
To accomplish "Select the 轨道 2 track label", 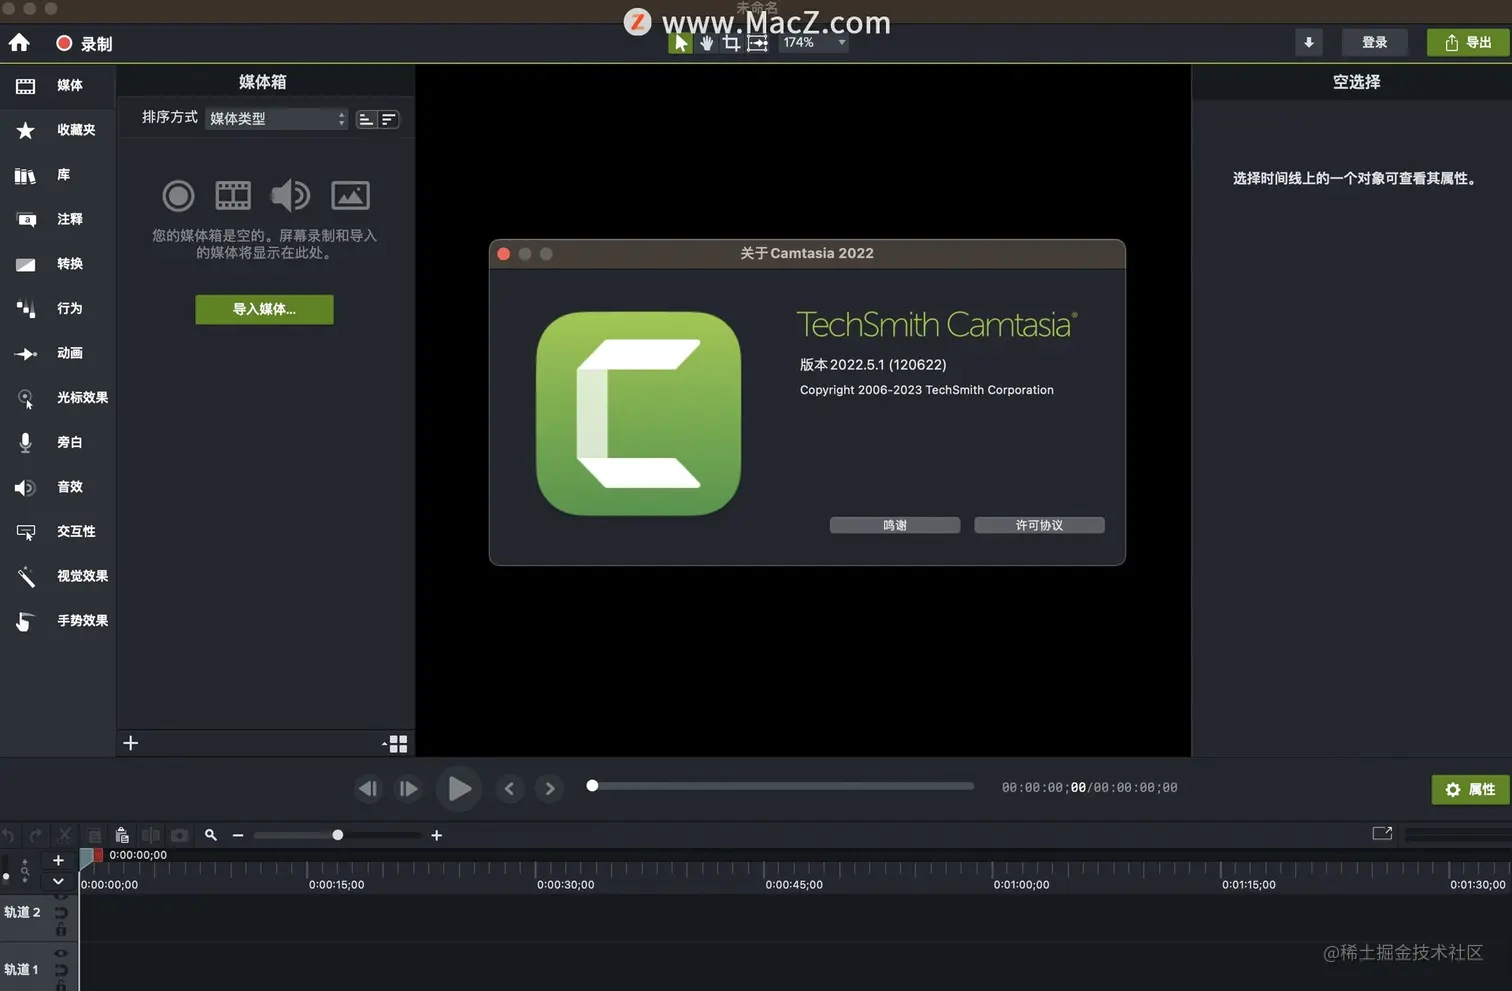I will coord(22,912).
